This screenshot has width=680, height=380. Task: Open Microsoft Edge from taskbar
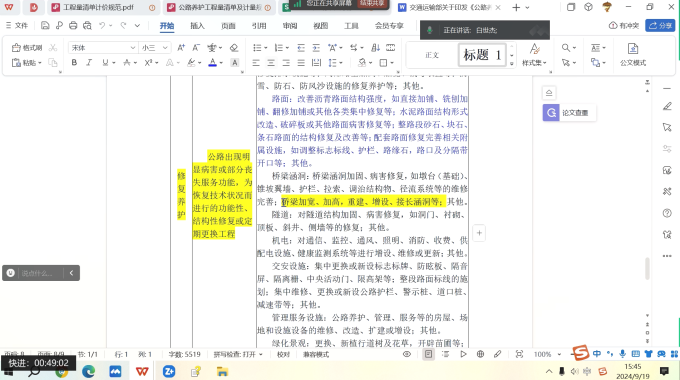[x=88, y=371]
